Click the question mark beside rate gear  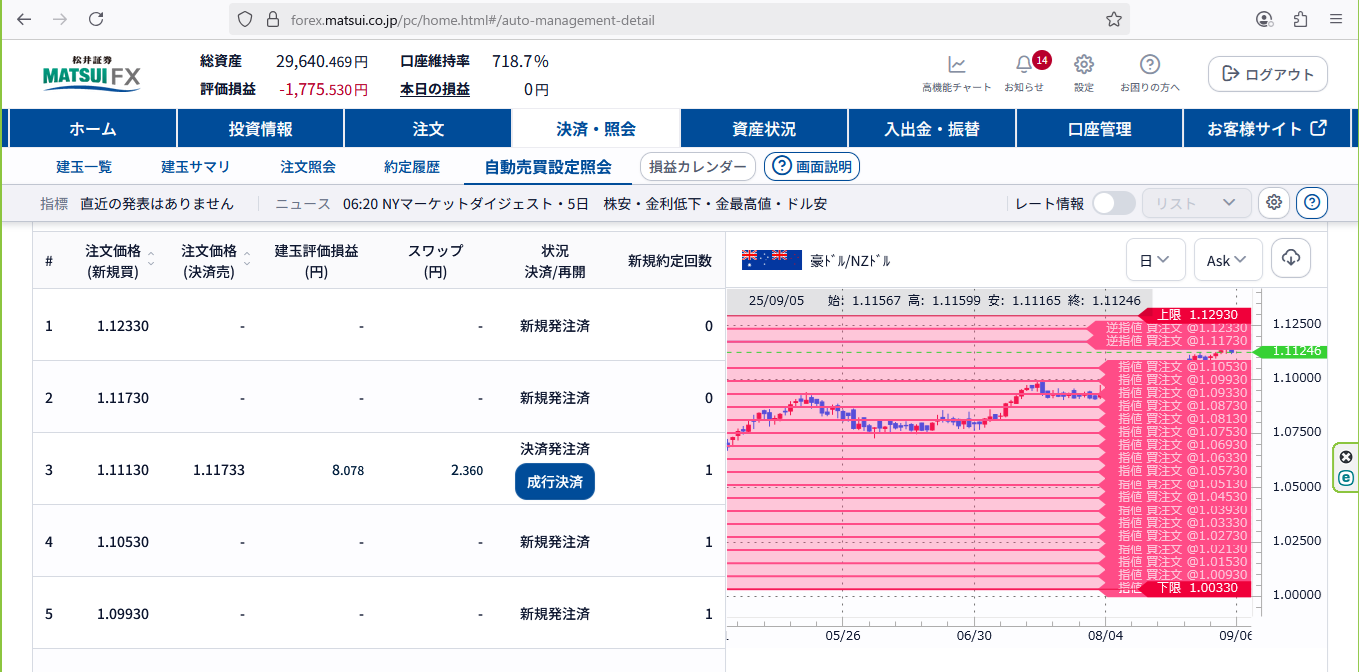pos(1312,203)
